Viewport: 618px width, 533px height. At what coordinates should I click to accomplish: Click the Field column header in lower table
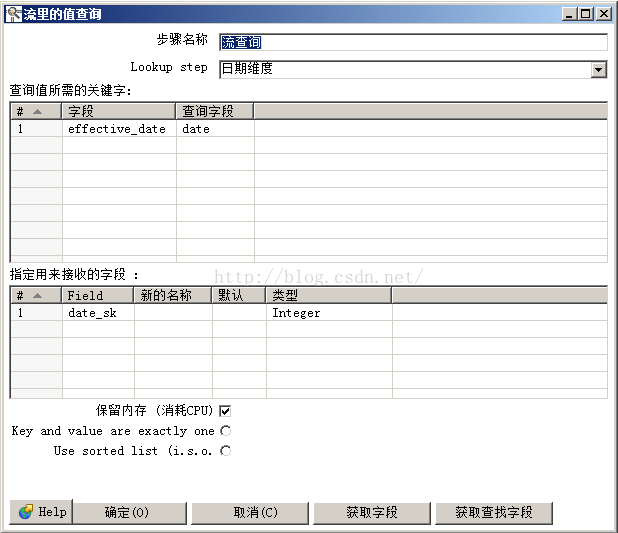[98, 295]
